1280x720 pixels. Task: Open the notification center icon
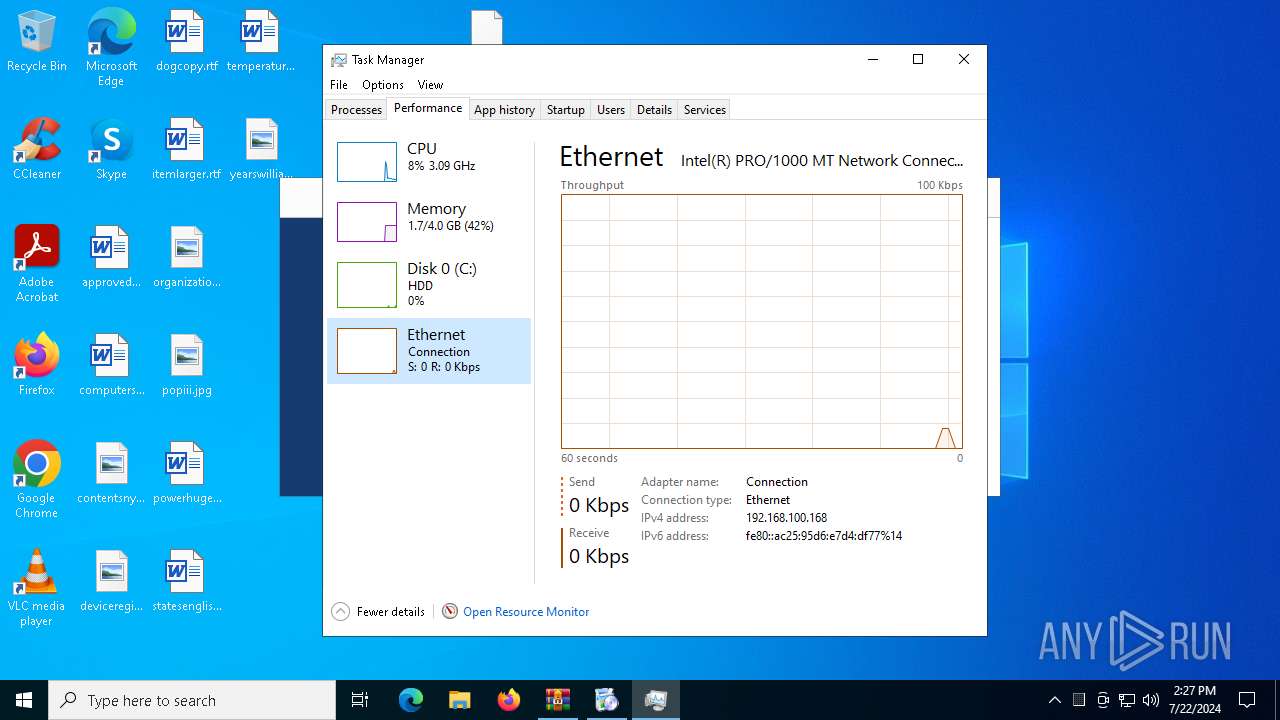(x=1247, y=700)
